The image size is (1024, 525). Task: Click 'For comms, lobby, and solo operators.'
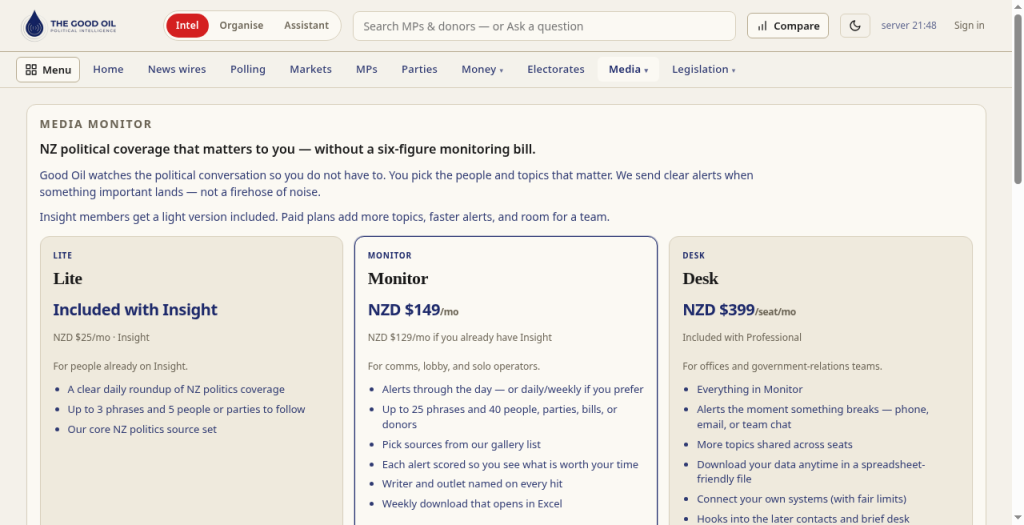pyautogui.click(x=454, y=366)
